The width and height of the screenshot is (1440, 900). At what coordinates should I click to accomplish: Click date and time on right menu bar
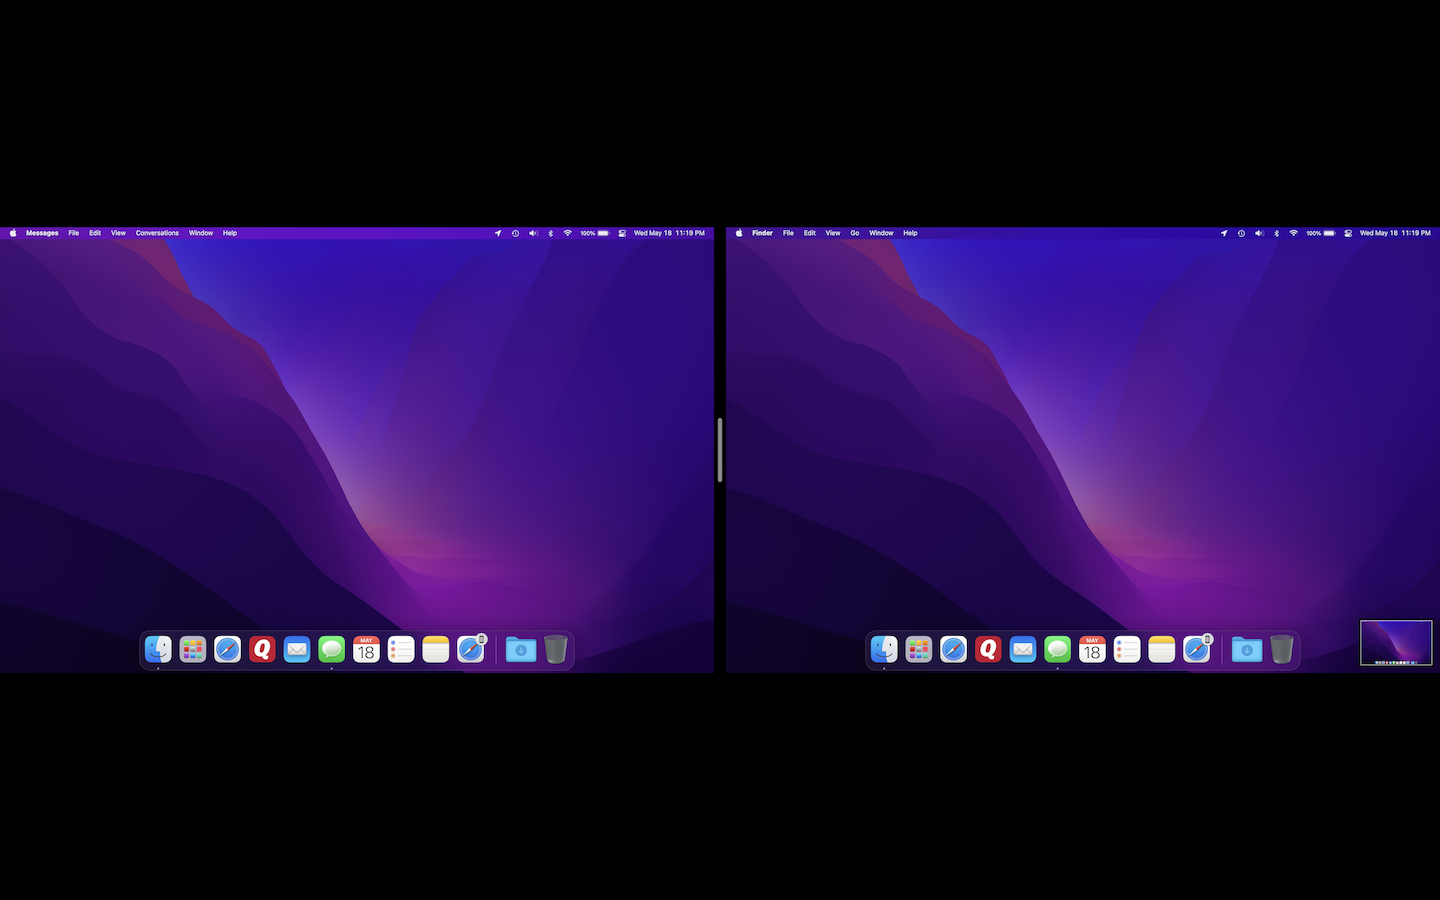click(x=1395, y=233)
